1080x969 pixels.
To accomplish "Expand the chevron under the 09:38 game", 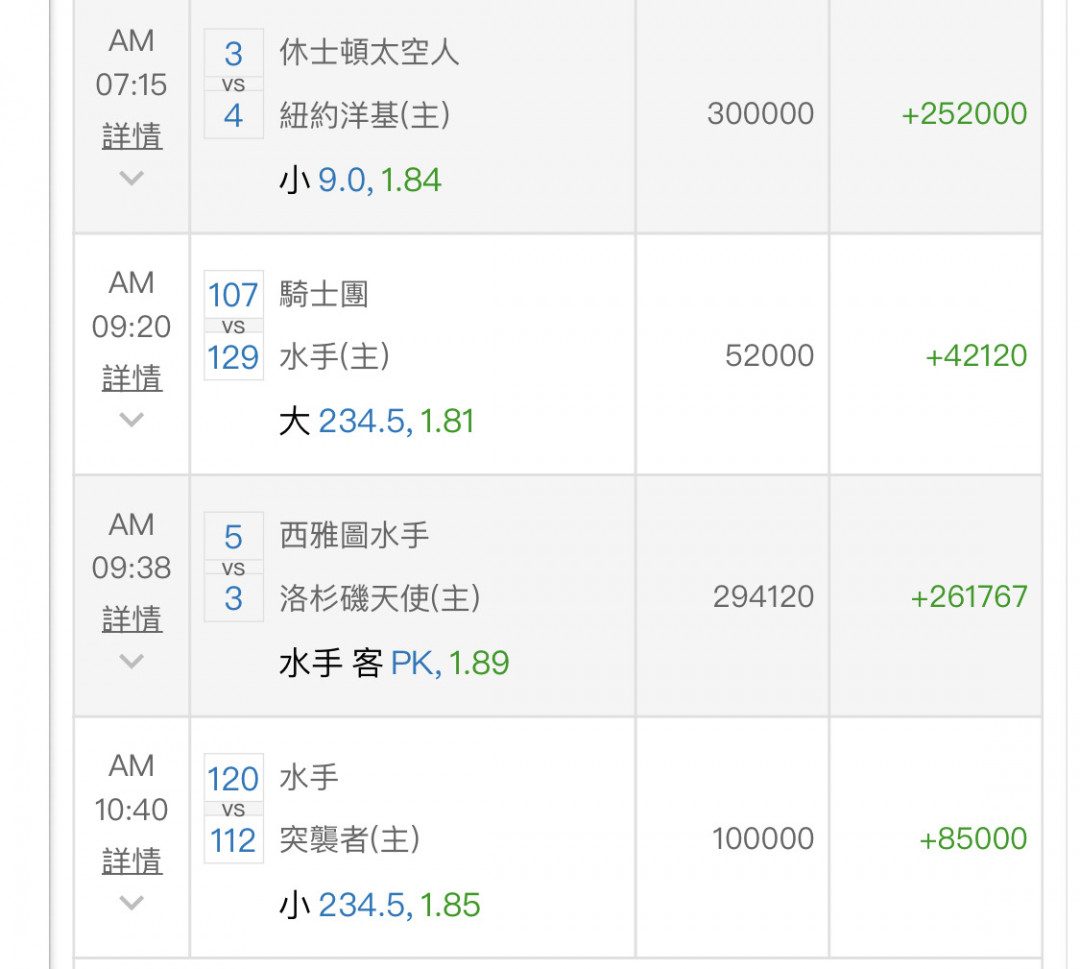I will (x=132, y=661).
